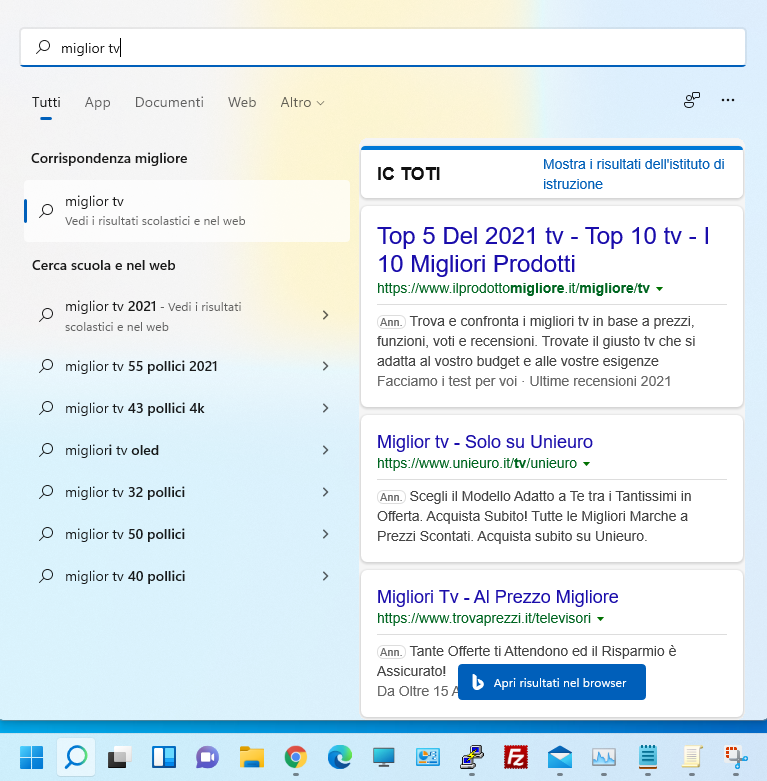Click 'Mostra i risultati dell'istituto di istruzione' link
The width and height of the screenshot is (767, 781).
(633, 174)
